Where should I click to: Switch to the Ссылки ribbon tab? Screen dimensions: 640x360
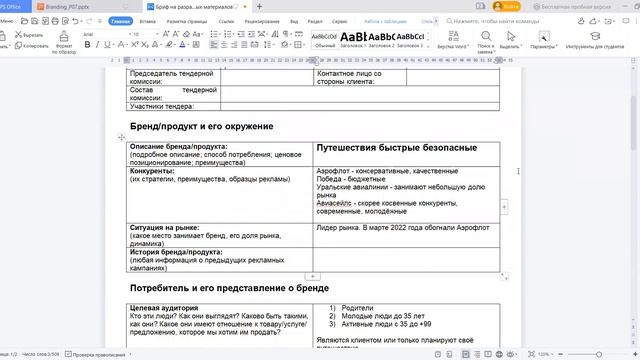pyautogui.click(x=226, y=21)
